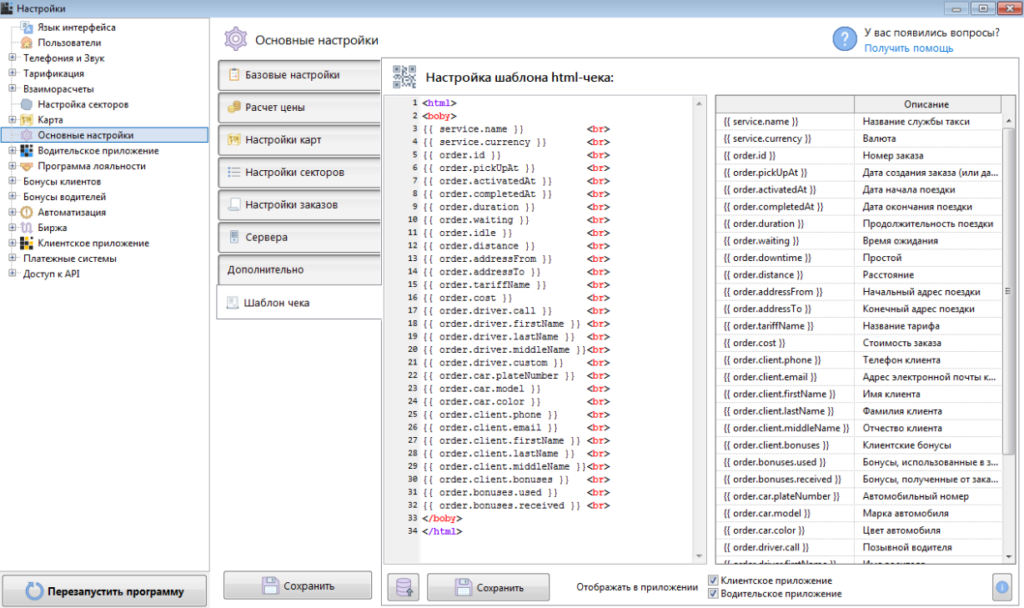Click the variables table vertical scrollbar

(x=1008, y=290)
